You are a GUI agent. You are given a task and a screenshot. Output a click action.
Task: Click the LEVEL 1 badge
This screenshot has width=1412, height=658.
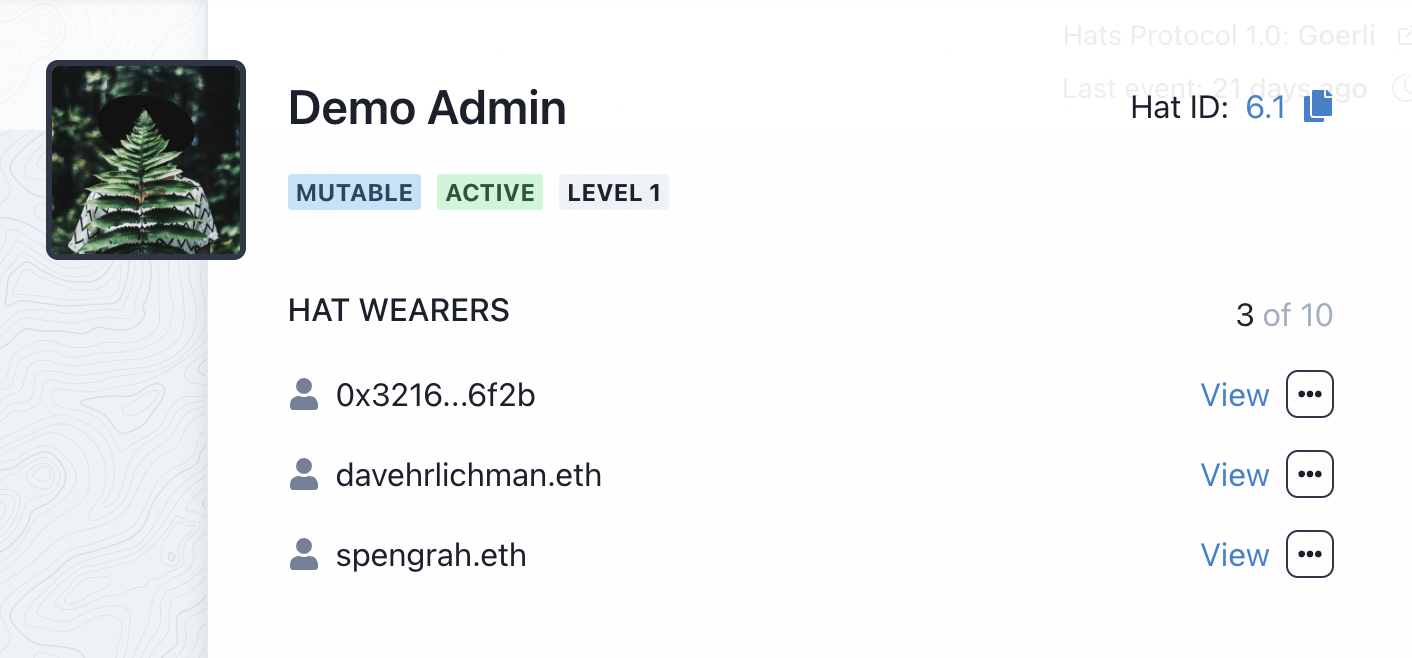pos(613,193)
